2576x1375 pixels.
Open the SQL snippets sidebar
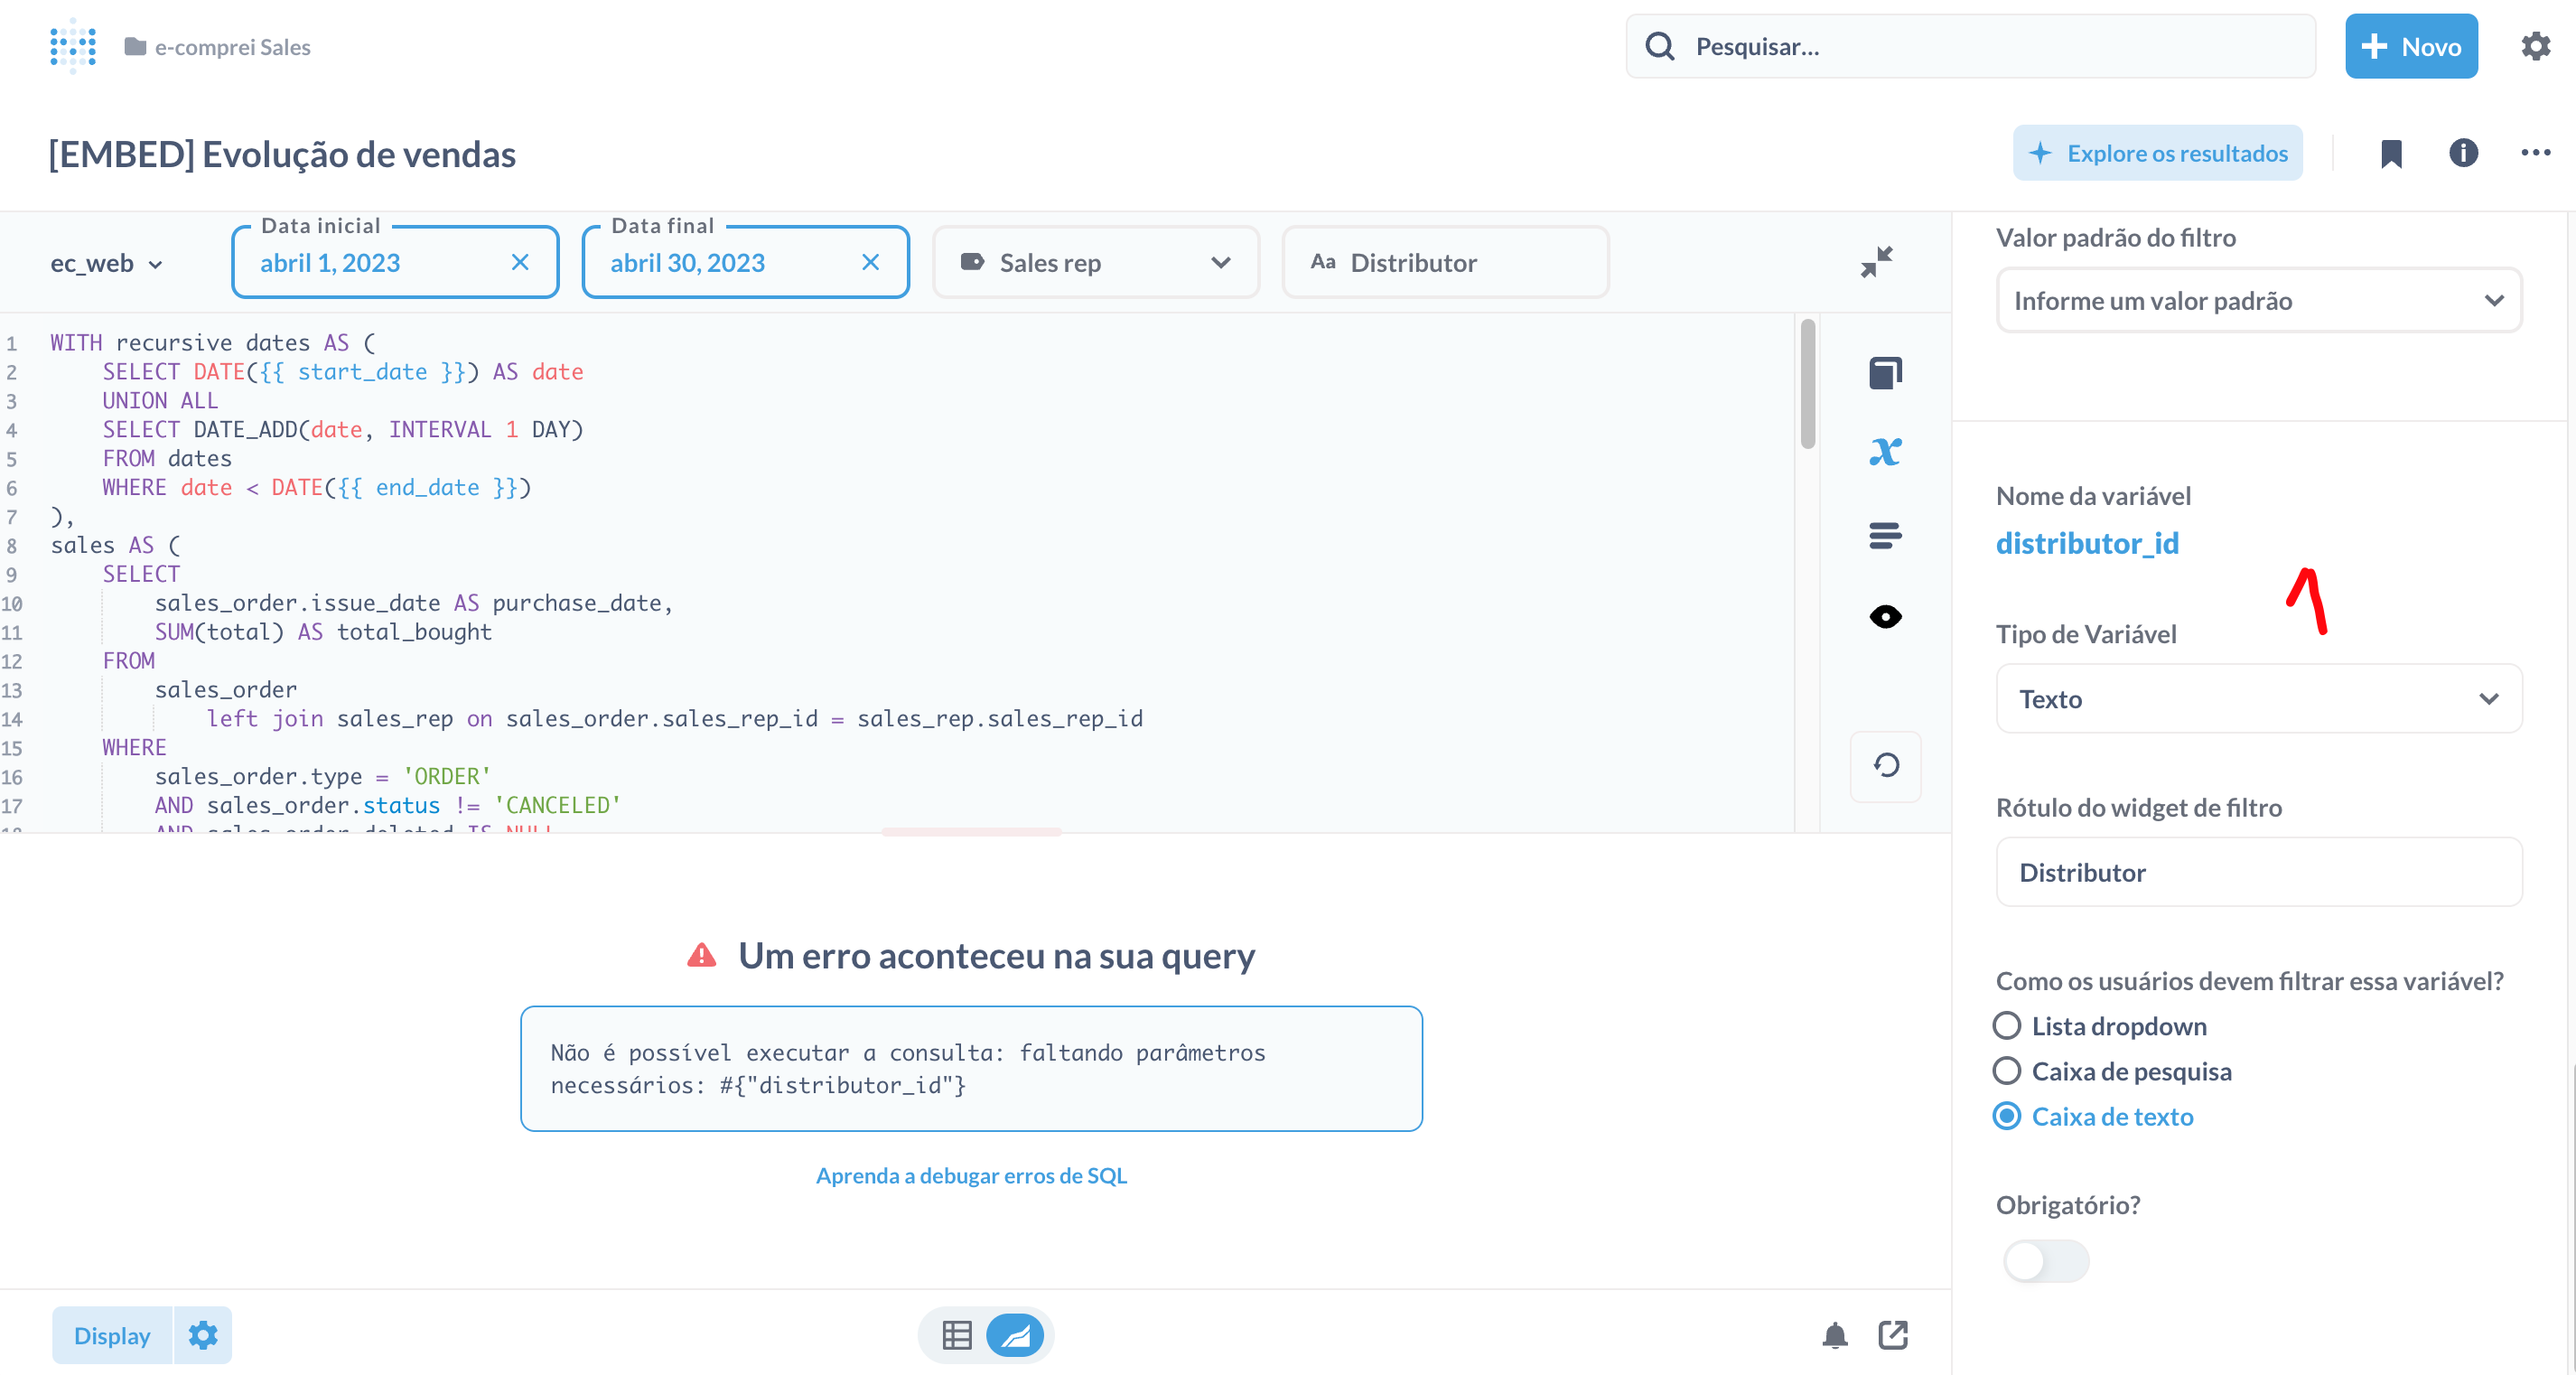tap(1886, 535)
